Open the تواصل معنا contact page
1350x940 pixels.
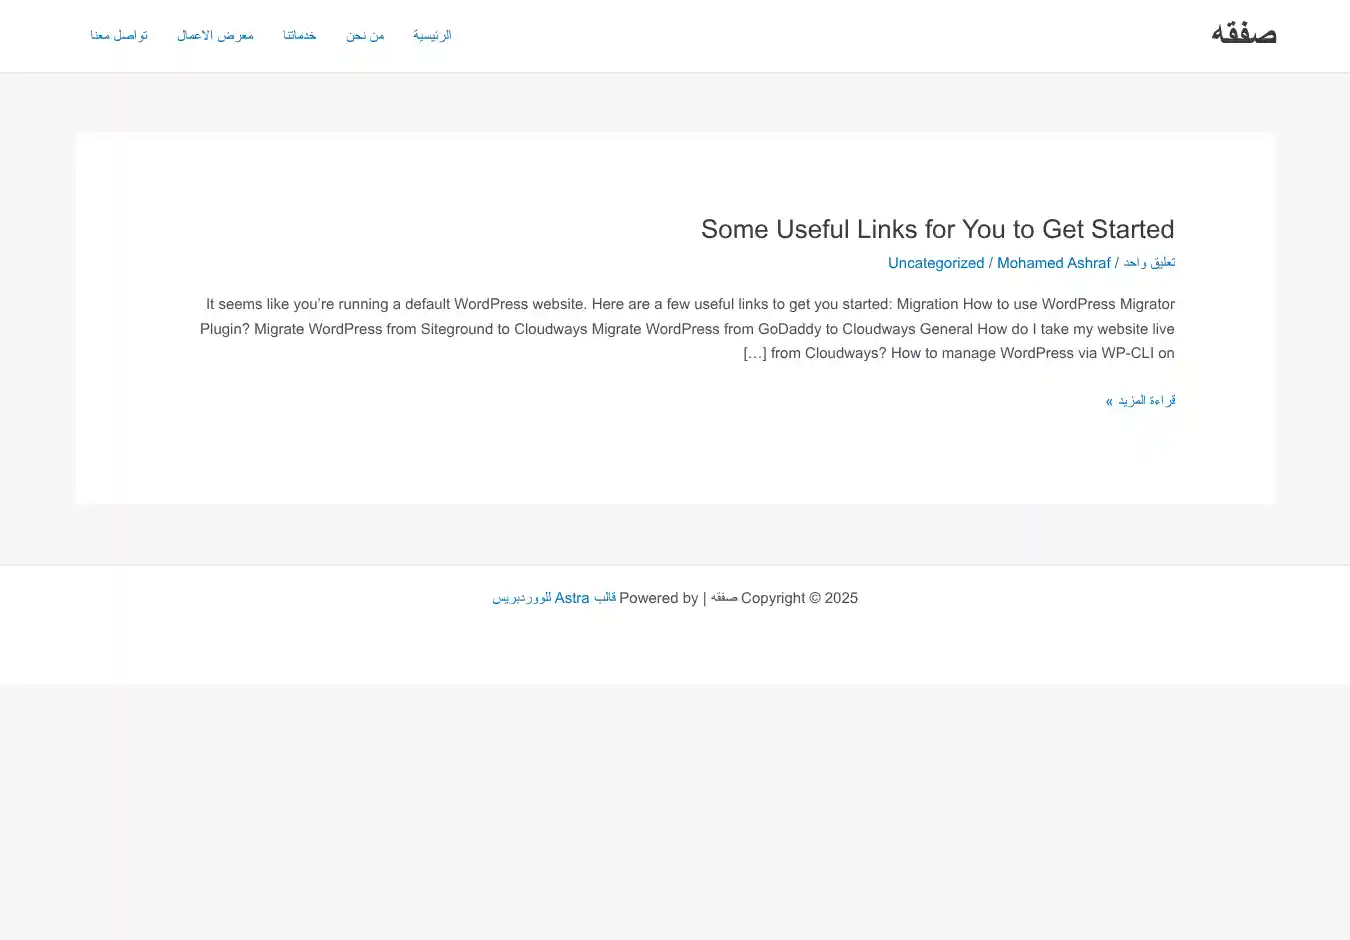(x=119, y=36)
